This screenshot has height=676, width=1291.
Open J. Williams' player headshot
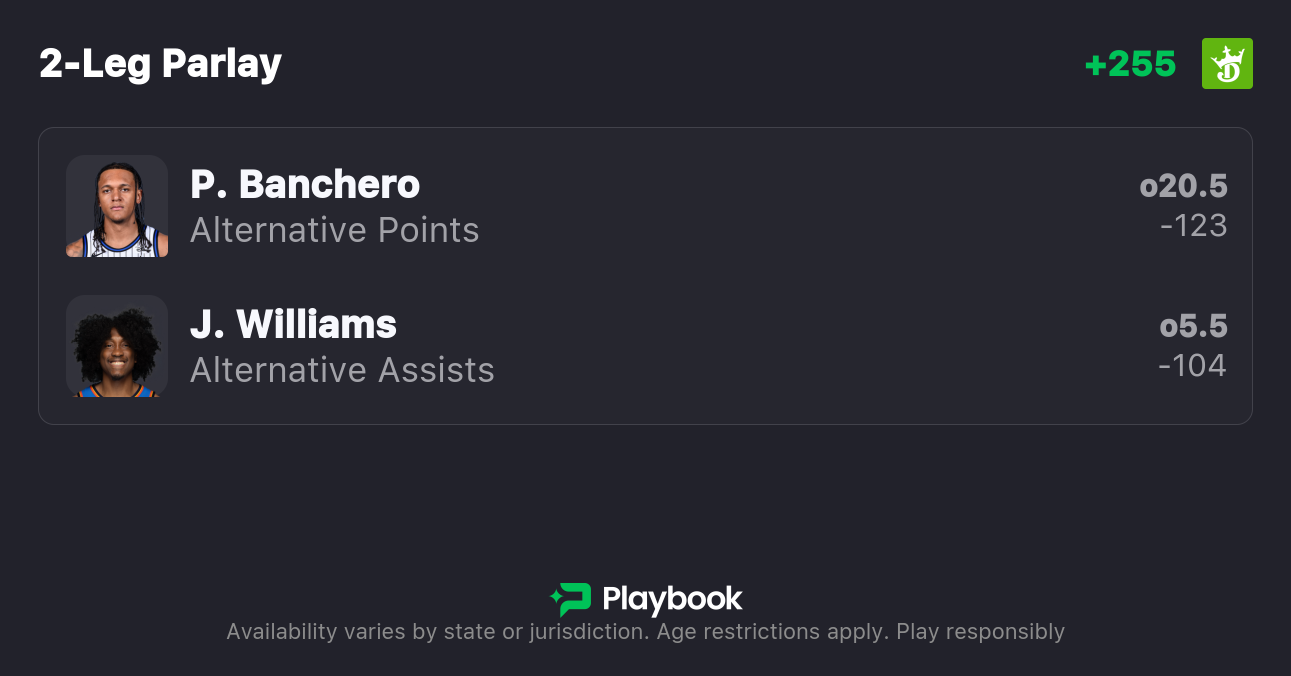point(117,346)
